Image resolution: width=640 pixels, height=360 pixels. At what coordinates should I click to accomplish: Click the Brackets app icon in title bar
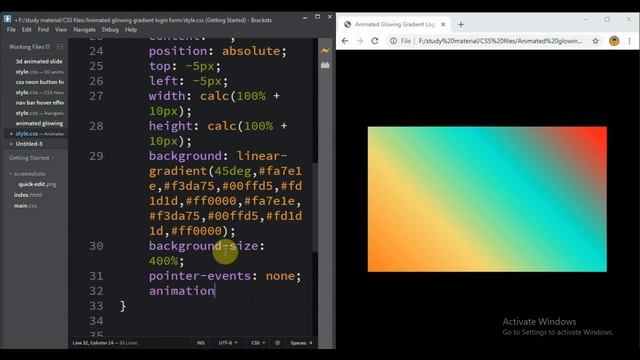click(7, 19)
